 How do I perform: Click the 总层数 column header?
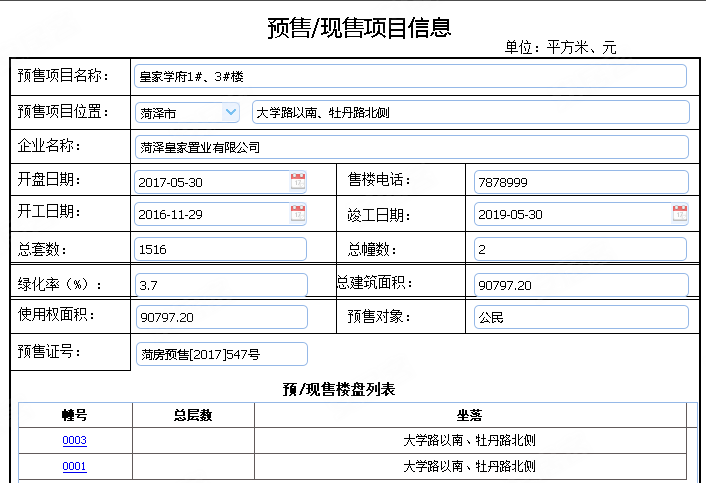click(x=192, y=415)
